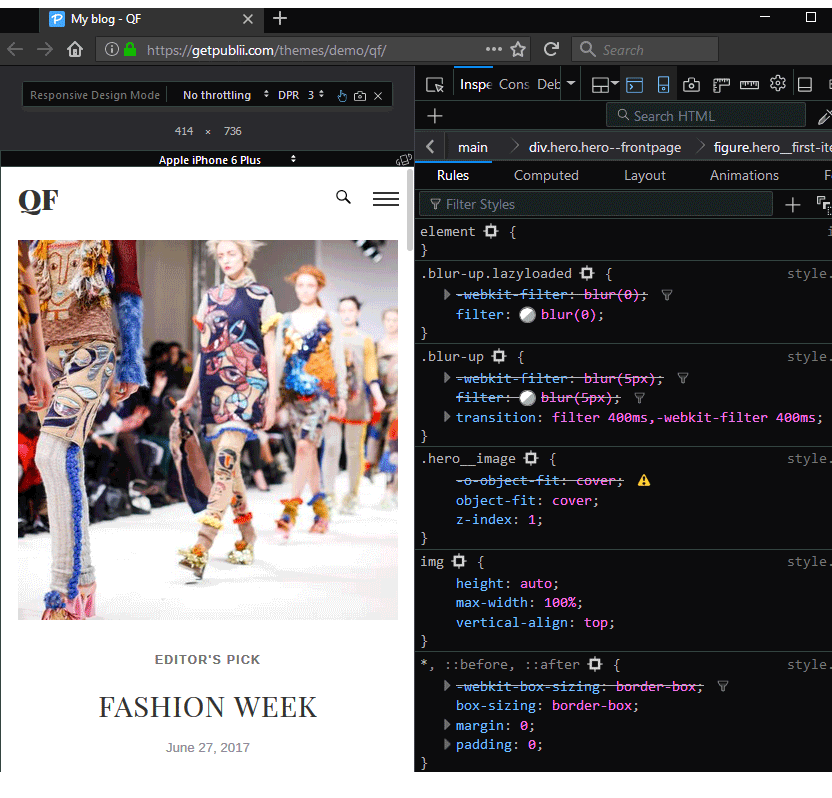Add a new CSS rule with the plus button
This screenshot has height=798, width=832.
792,204
